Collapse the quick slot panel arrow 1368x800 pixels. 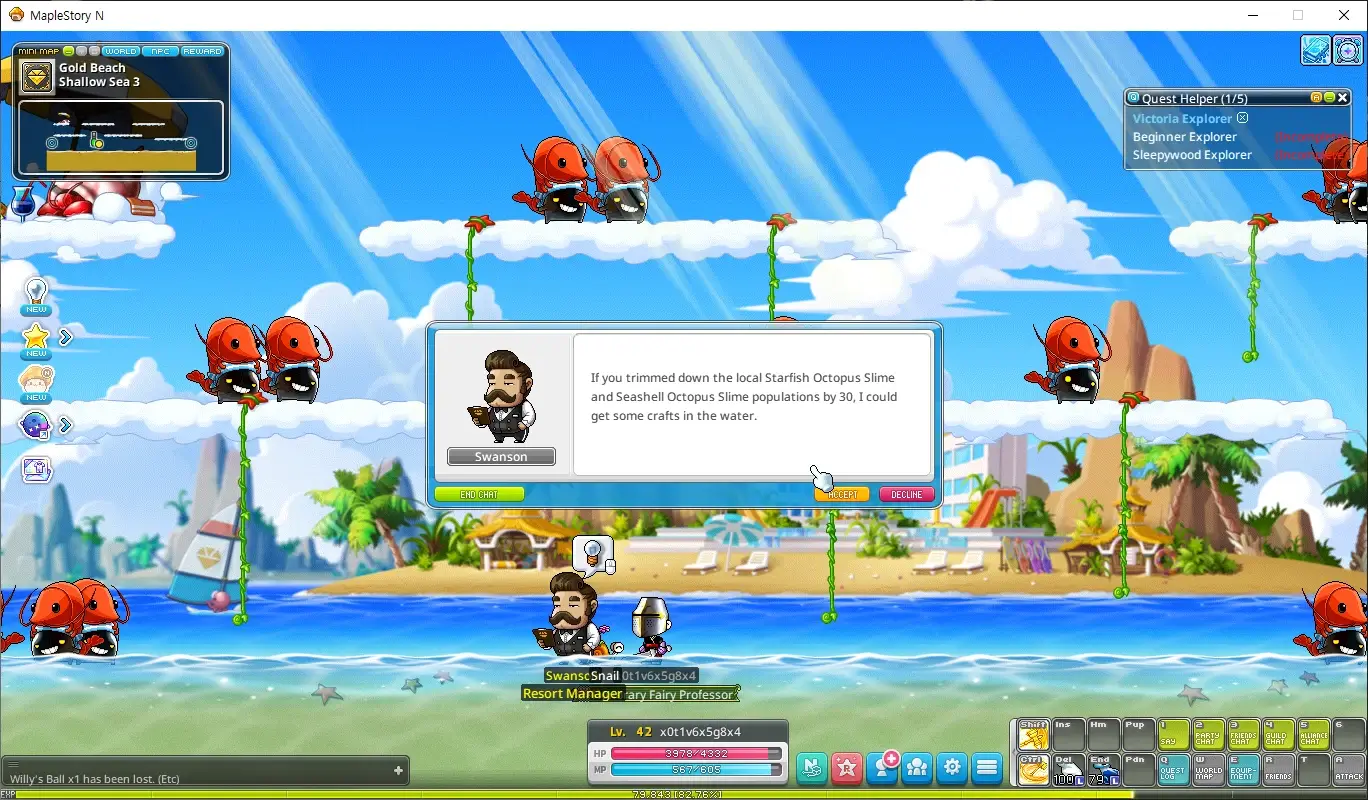point(1013,752)
